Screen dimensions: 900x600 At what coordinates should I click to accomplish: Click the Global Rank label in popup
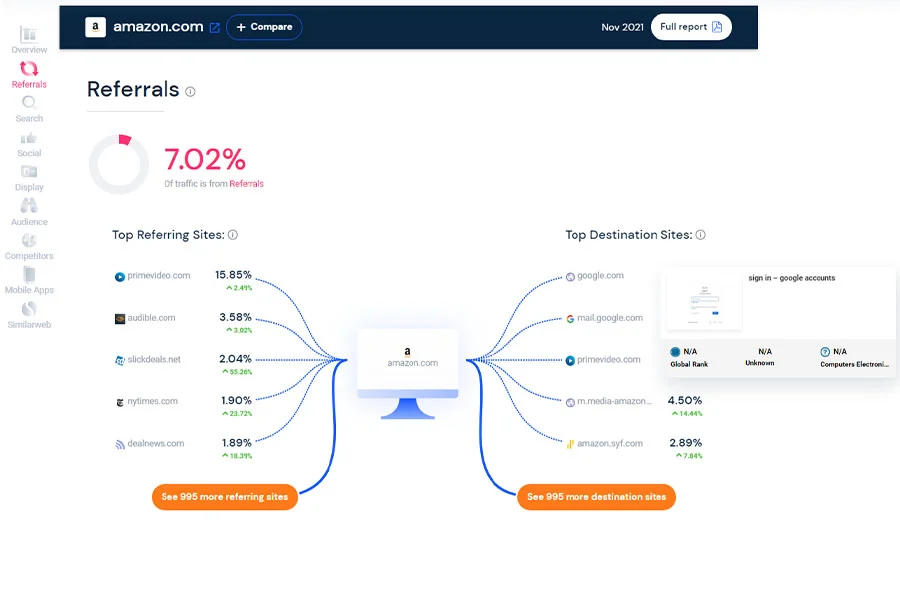pos(689,364)
